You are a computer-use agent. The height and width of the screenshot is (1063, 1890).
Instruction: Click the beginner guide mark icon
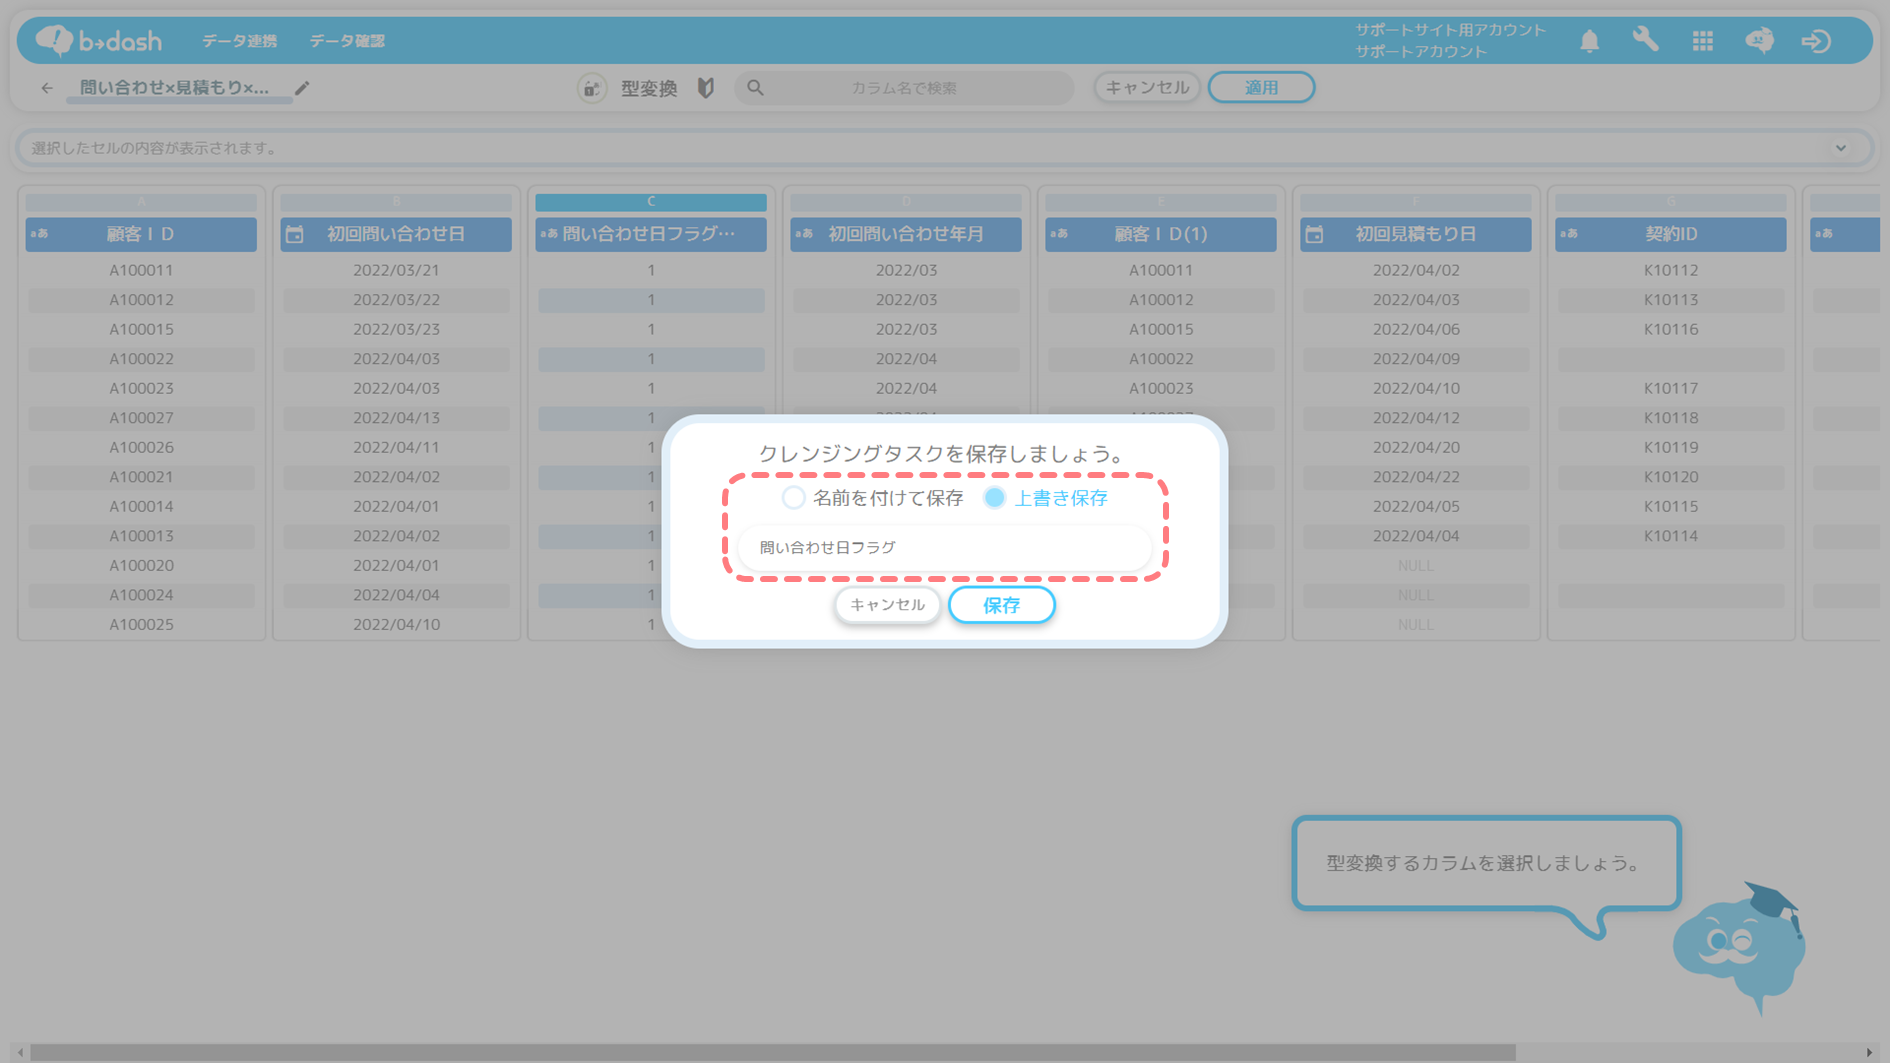(x=706, y=88)
